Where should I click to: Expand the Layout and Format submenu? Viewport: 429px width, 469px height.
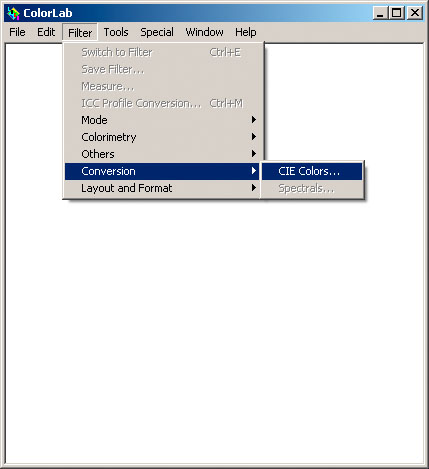[162, 188]
